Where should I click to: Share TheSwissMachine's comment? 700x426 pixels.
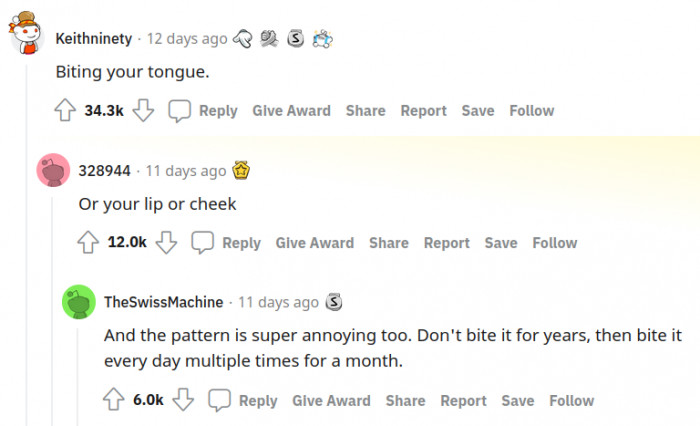405,401
